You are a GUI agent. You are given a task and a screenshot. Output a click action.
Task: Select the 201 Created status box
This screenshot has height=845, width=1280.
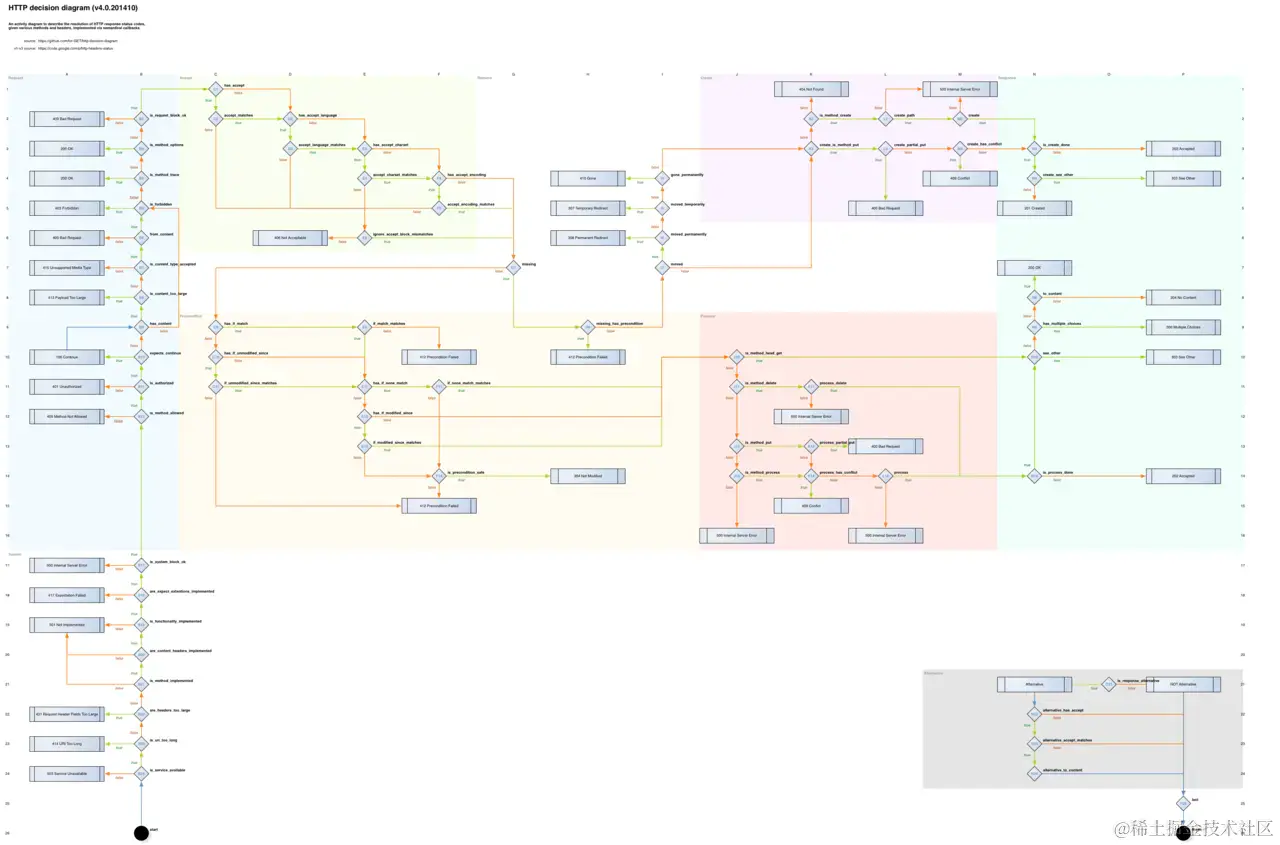point(1034,208)
